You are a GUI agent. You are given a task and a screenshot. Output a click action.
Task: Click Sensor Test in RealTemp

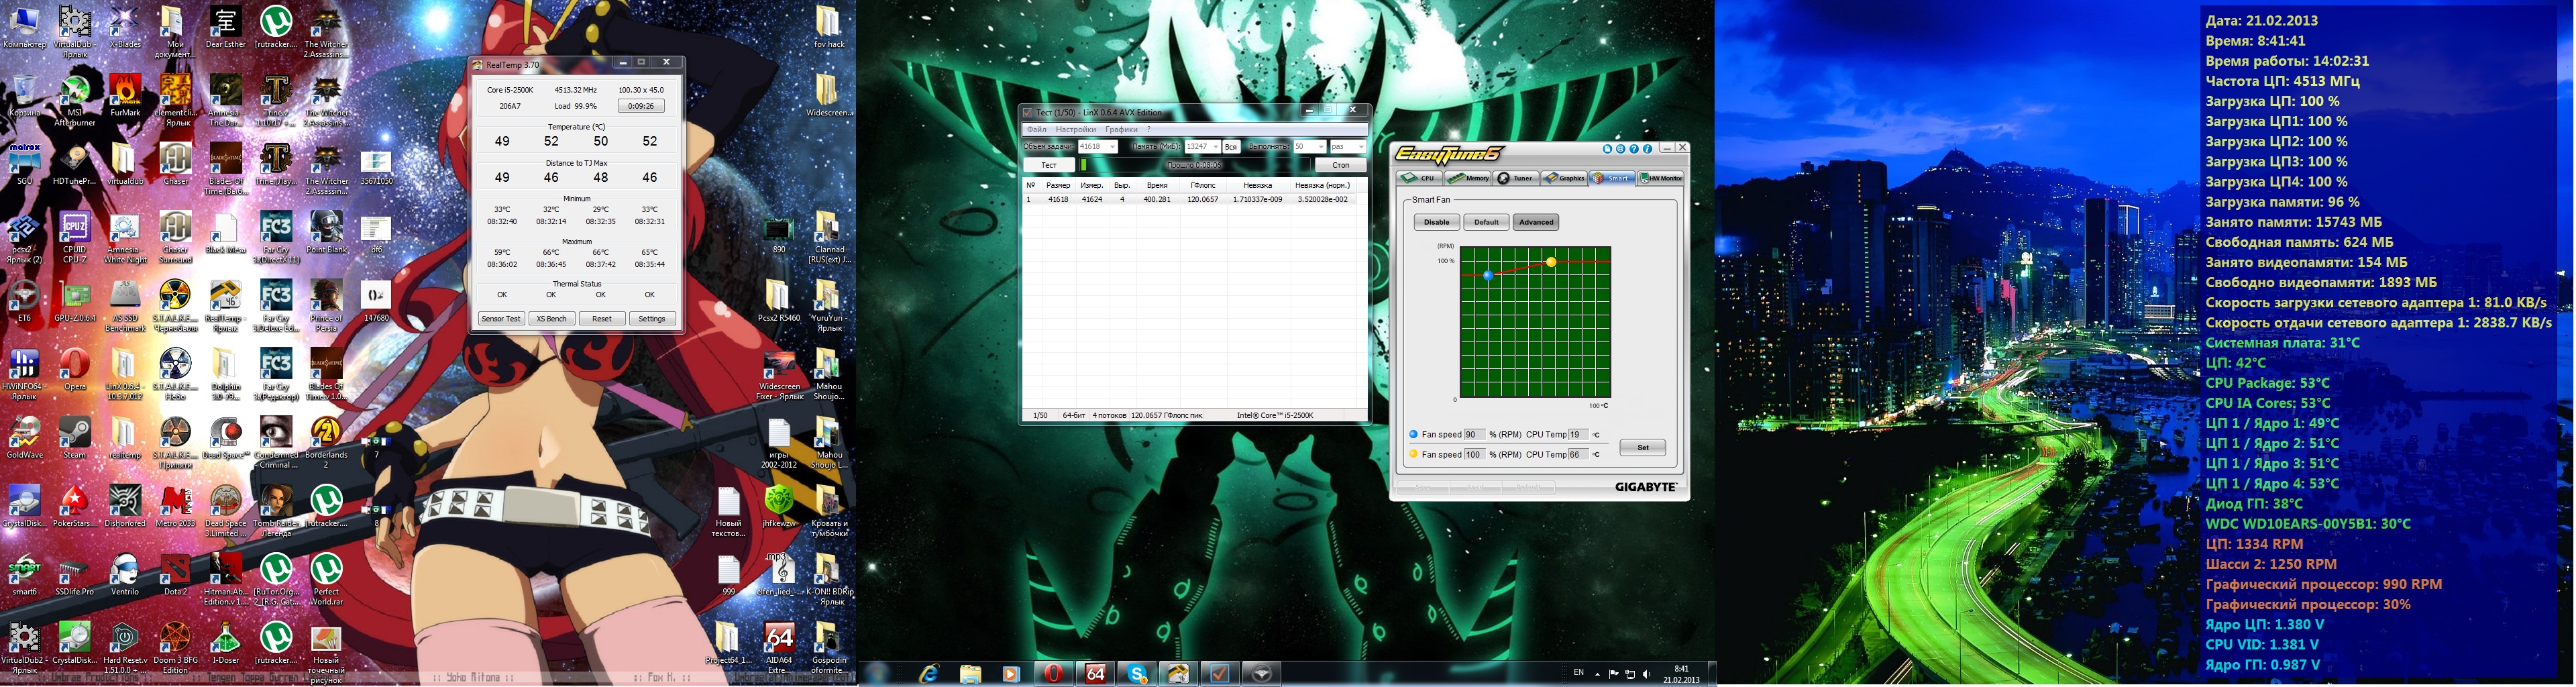[501, 319]
